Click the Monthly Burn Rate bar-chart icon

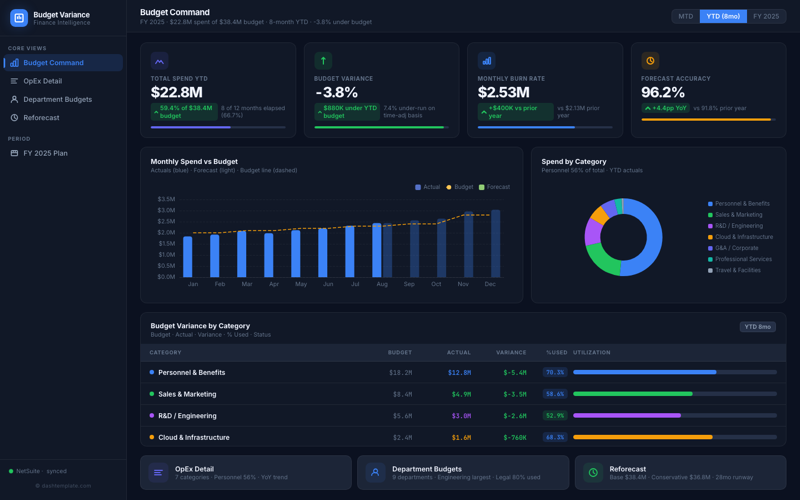click(486, 61)
